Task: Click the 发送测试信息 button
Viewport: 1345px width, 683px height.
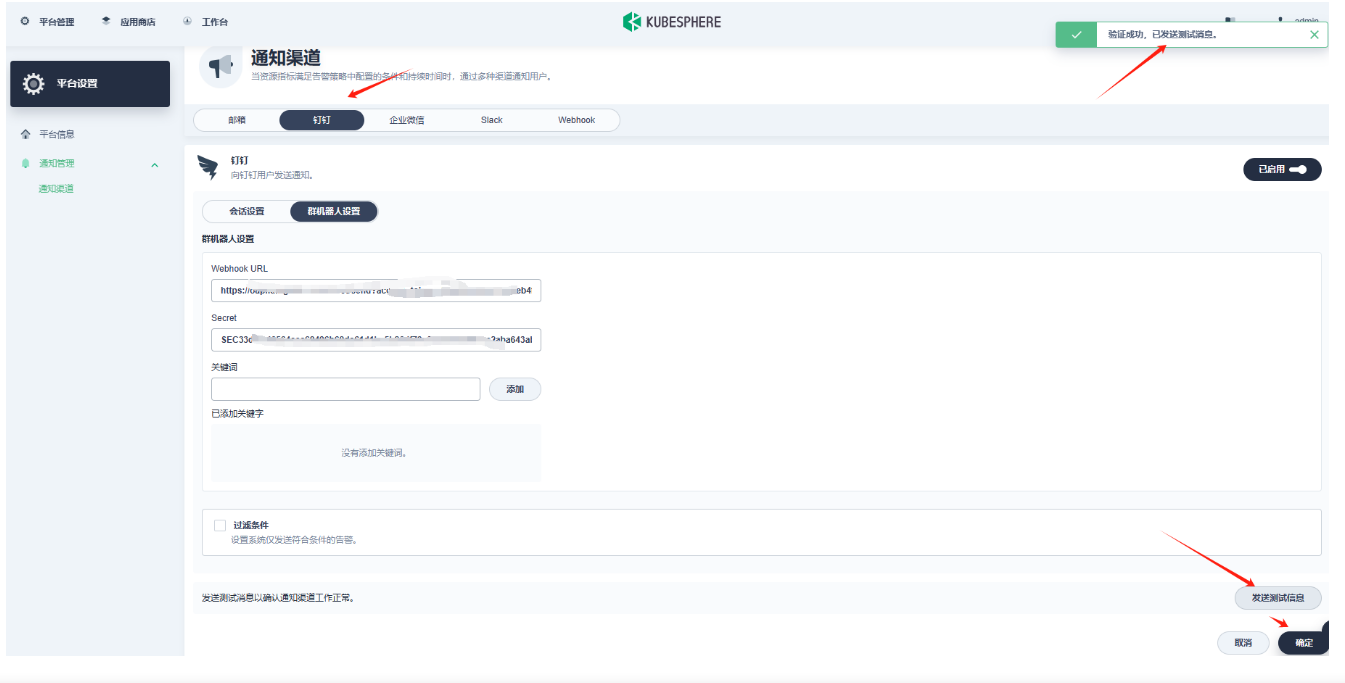Action: pos(1278,598)
